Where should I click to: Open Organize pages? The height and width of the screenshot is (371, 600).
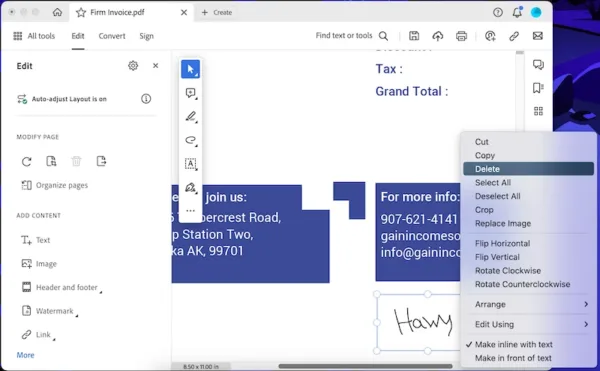coord(54,185)
